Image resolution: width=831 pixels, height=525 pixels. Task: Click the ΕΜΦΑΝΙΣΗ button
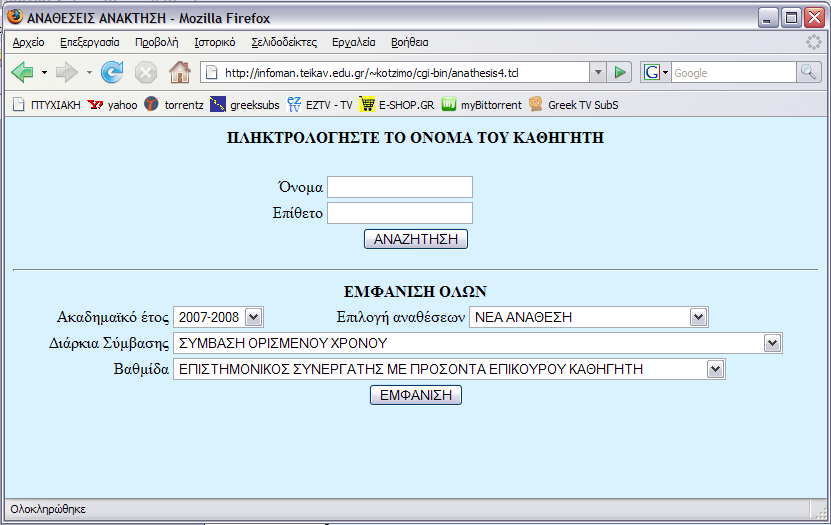(x=416, y=395)
